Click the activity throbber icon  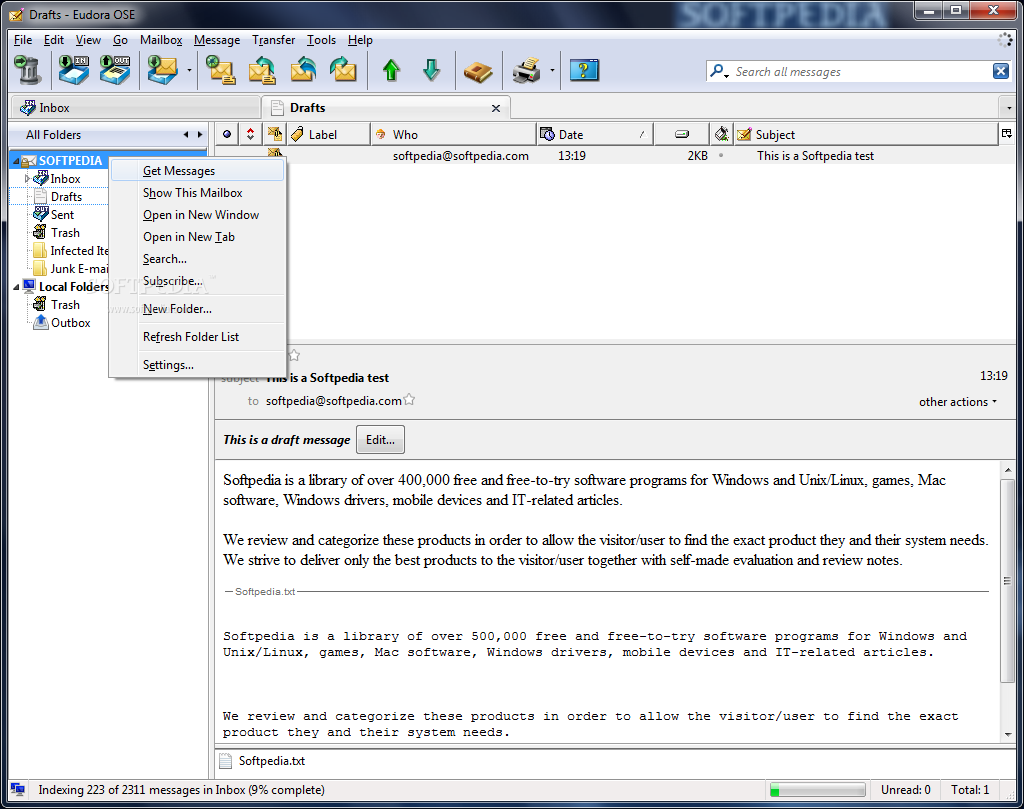1004,40
